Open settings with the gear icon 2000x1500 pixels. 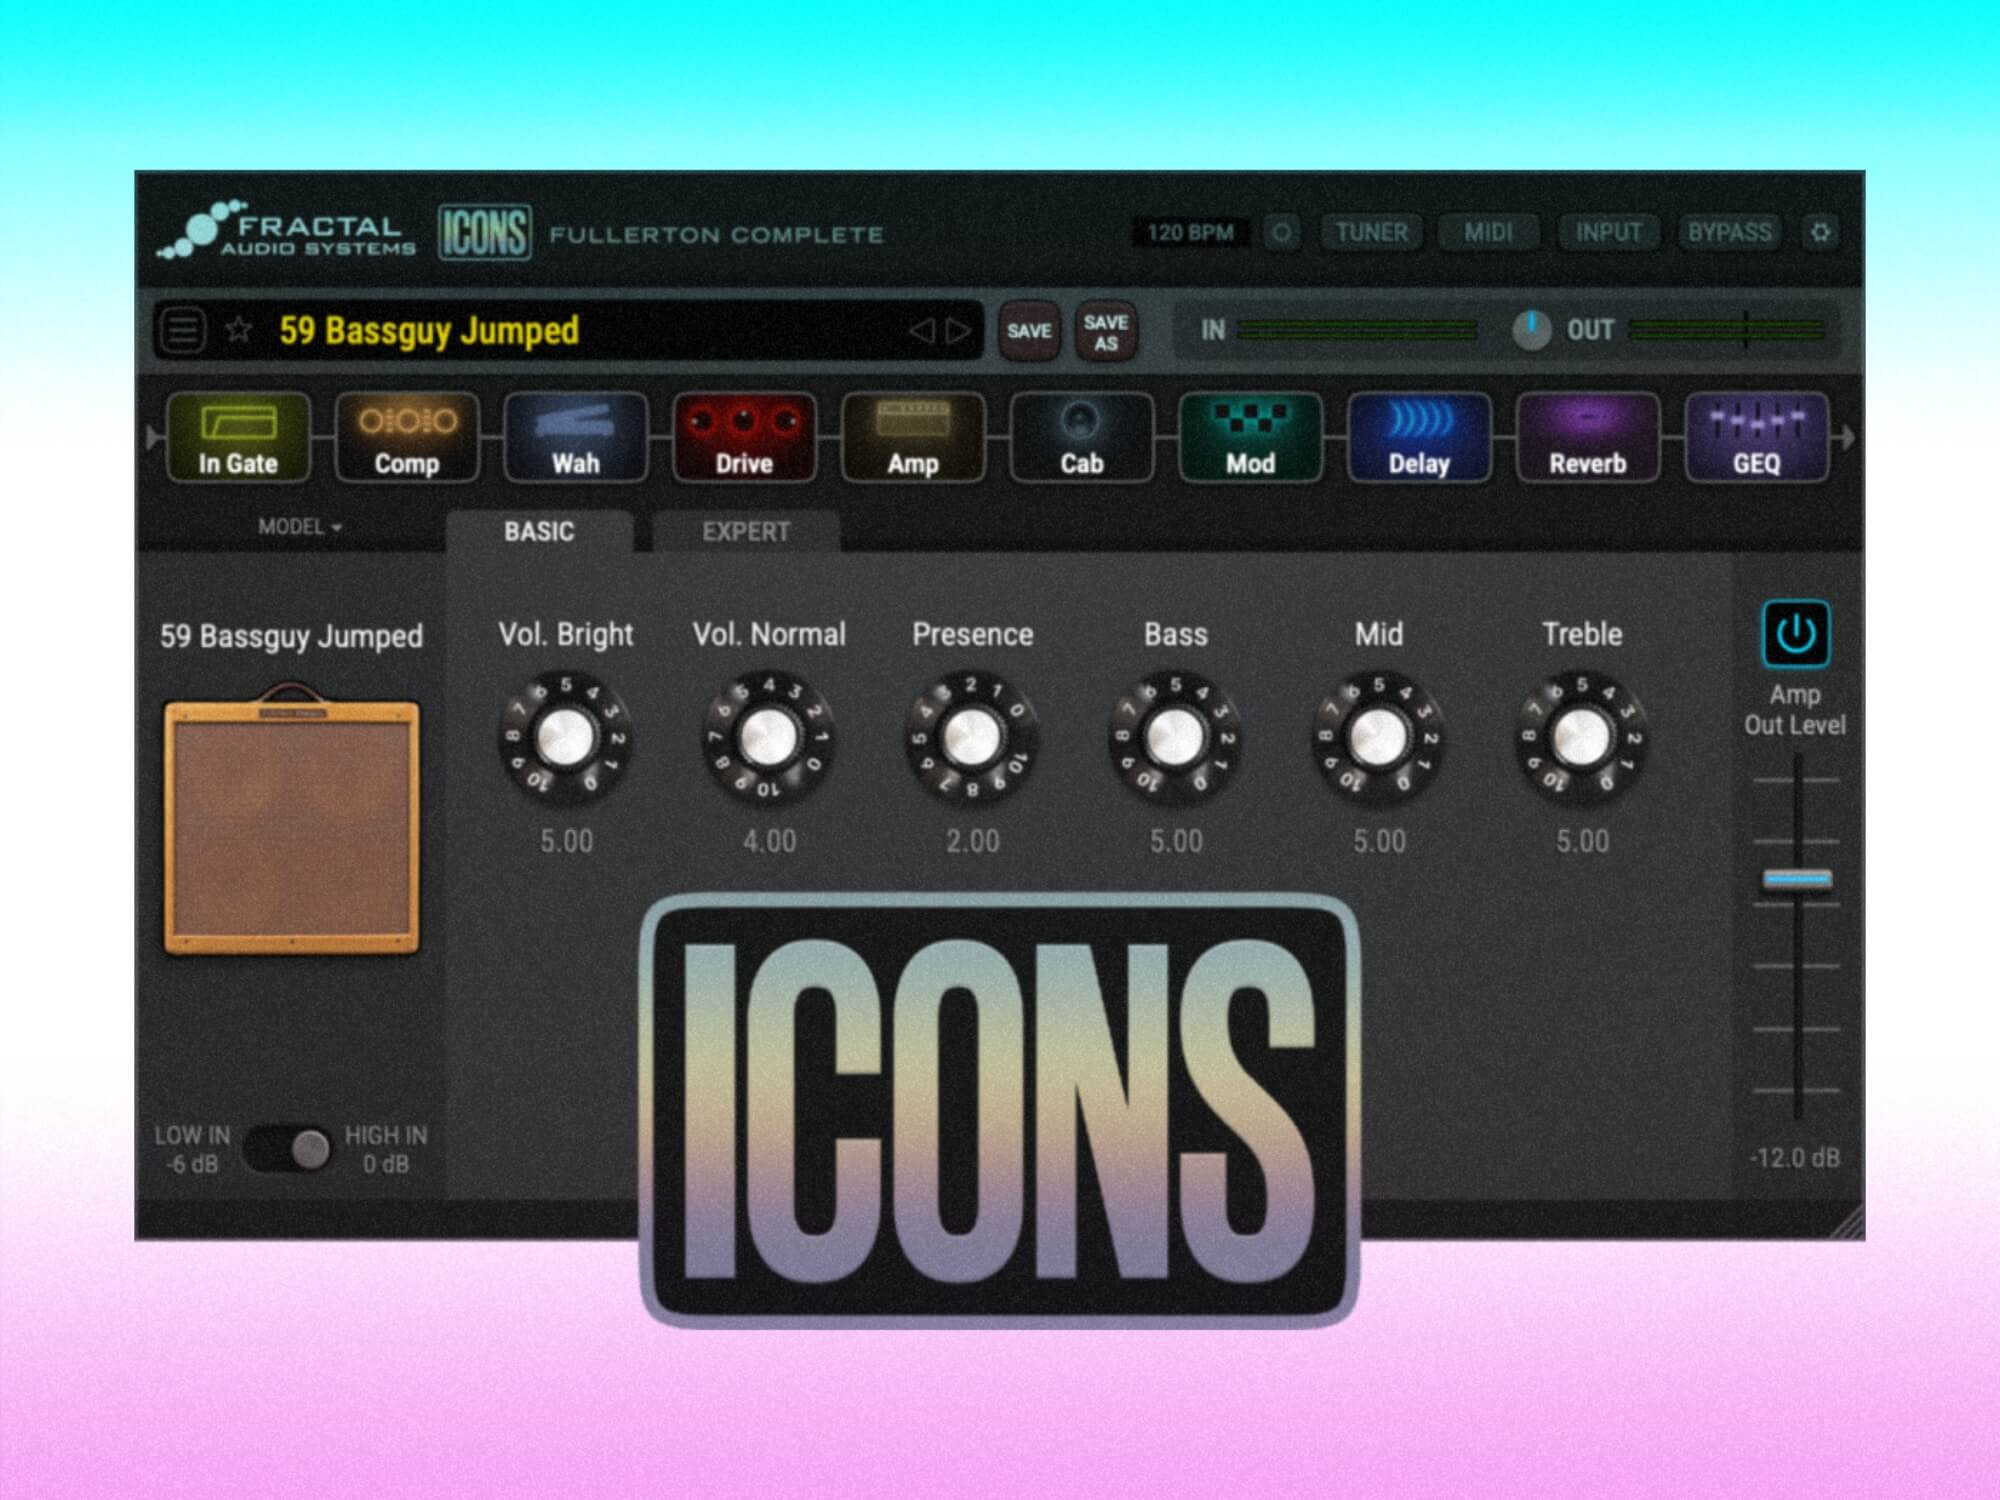tap(1820, 233)
